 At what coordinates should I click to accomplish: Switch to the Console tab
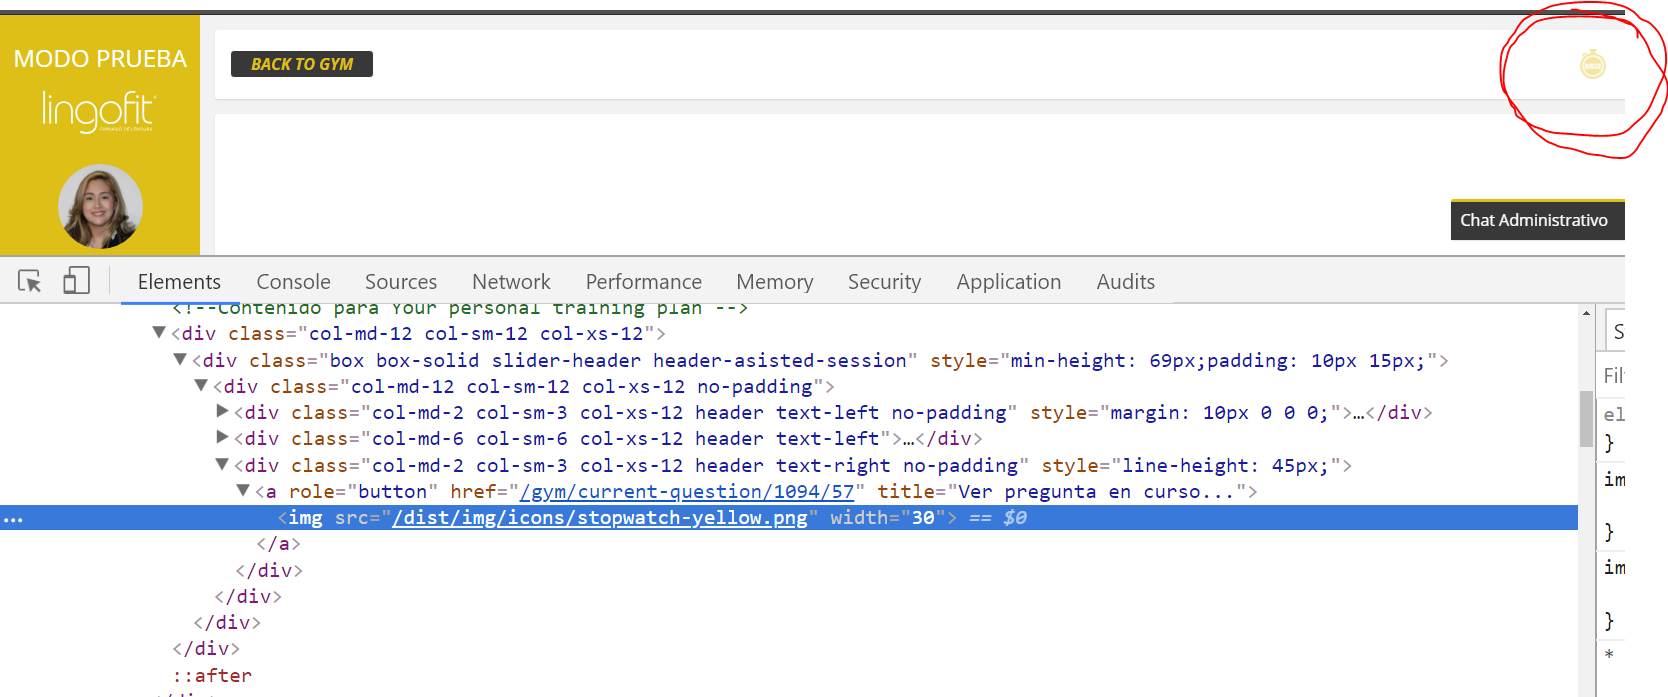click(293, 282)
